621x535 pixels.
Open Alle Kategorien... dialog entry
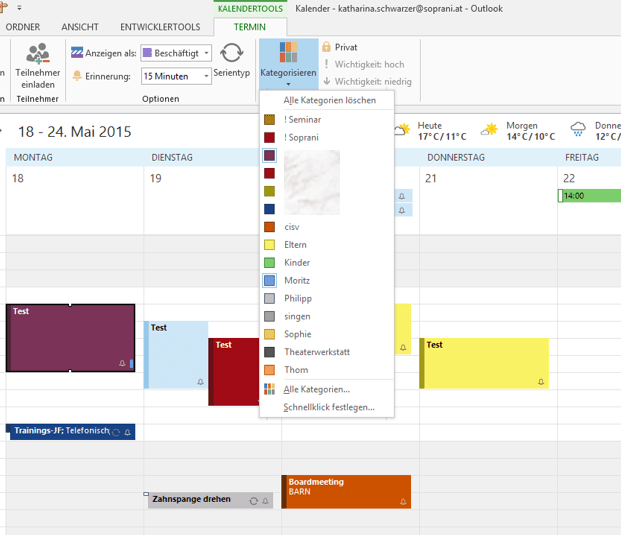(327, 389)
